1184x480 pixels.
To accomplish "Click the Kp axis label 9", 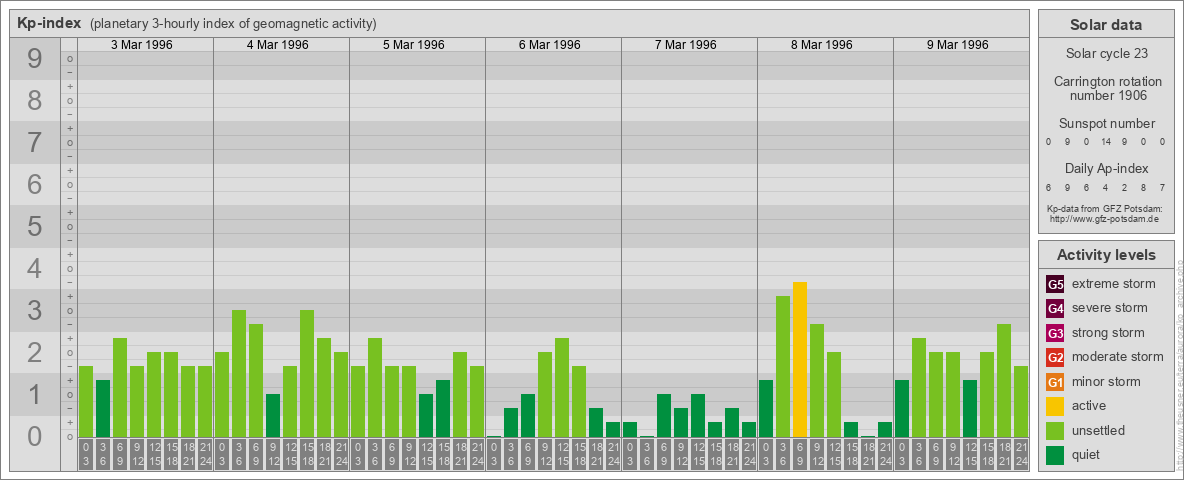I will [x=34, y=59].
